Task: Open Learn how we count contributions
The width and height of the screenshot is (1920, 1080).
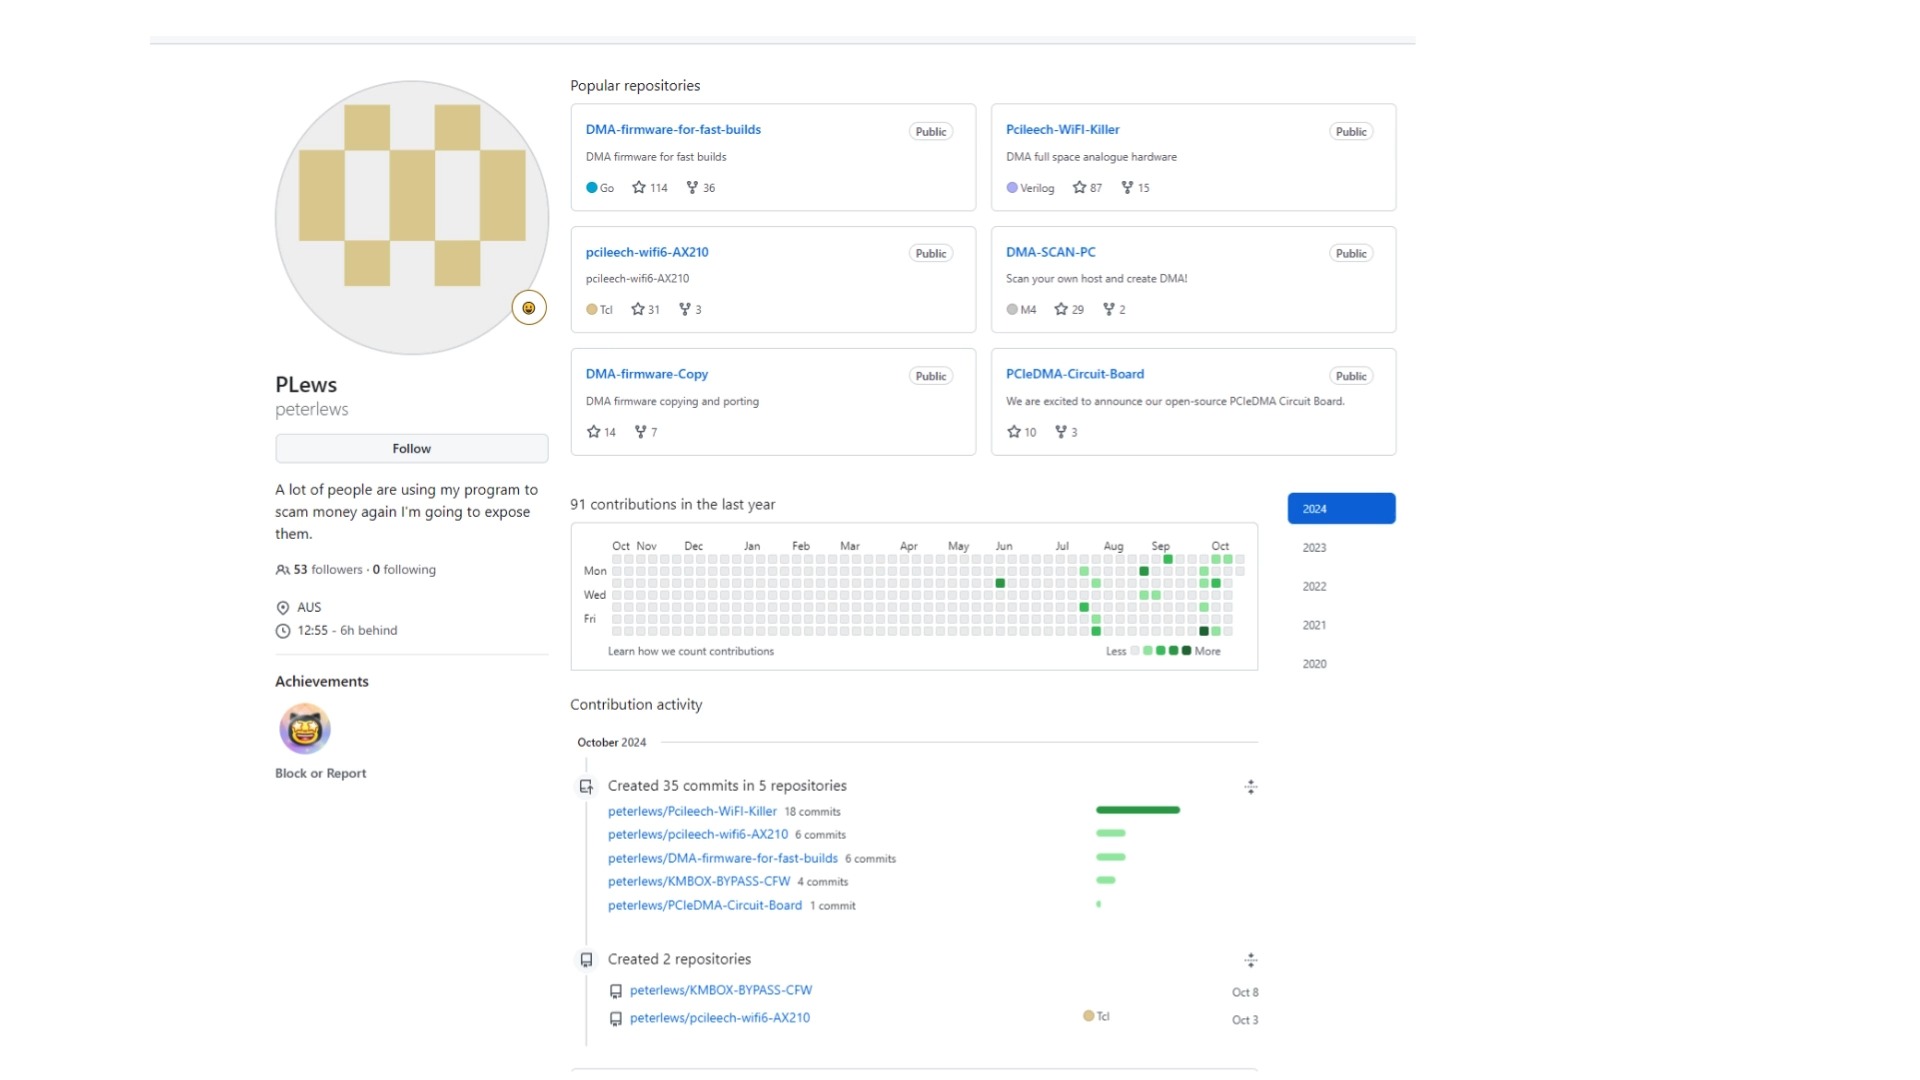Action: point(691,652)
